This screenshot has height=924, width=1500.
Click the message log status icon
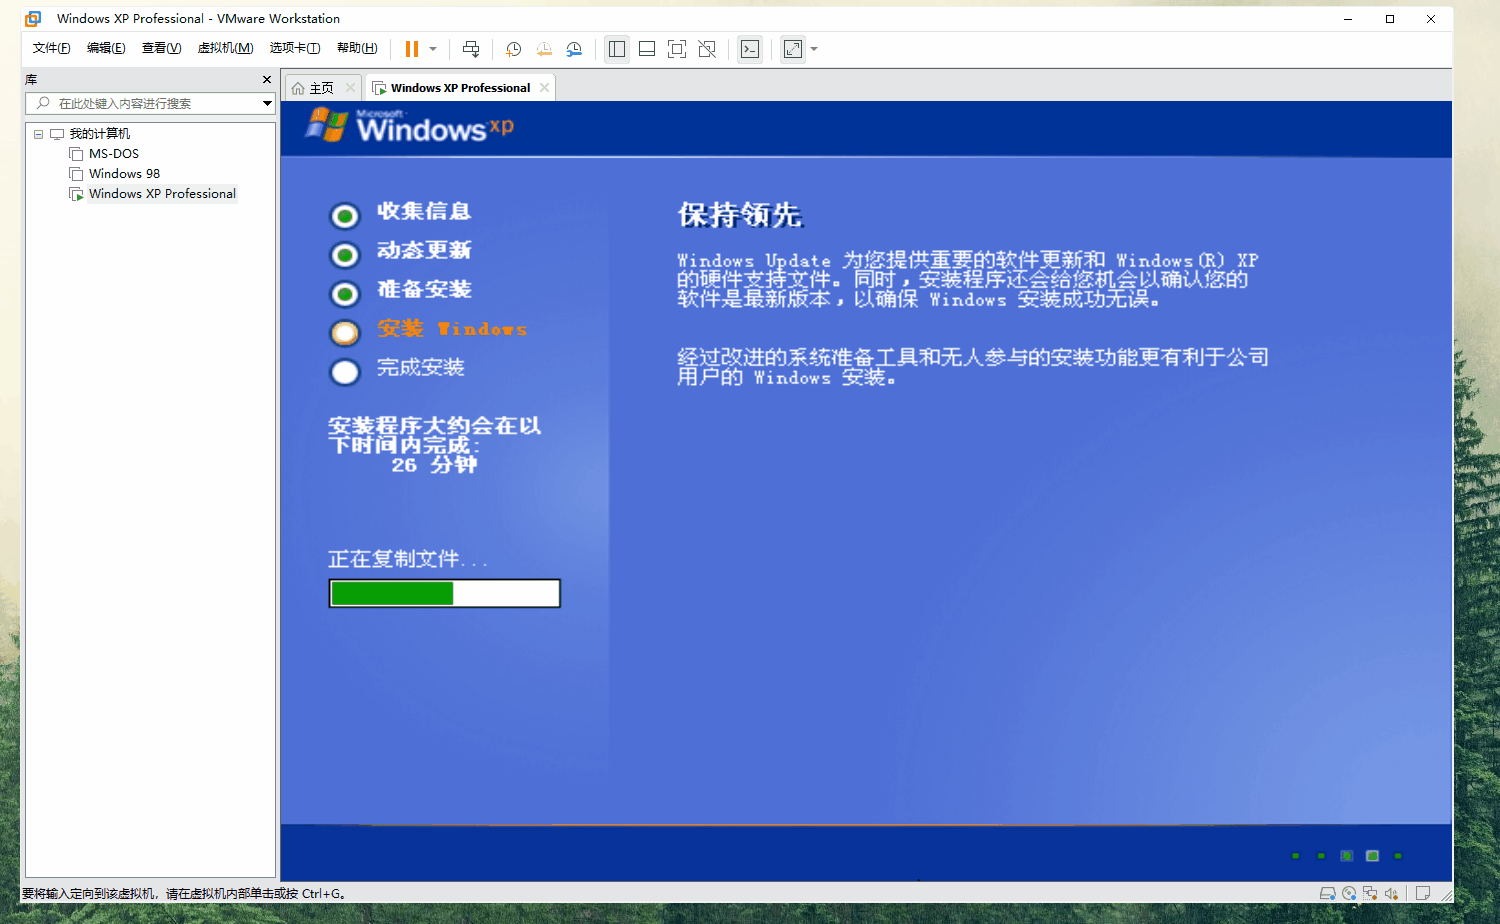pyautogui.click(x=1423, y=893)
